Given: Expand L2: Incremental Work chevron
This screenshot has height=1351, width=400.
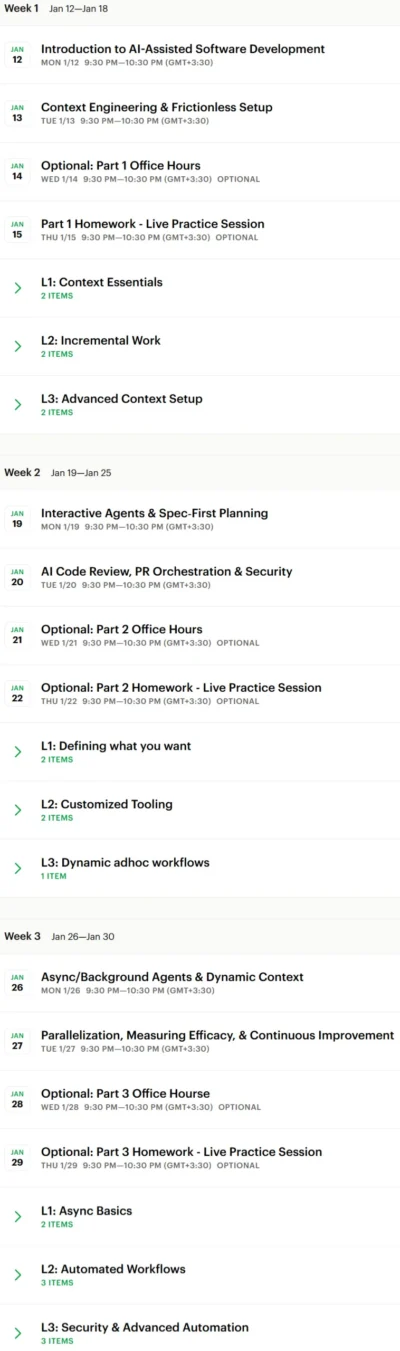Looking at the screenshot, I should tap(17, 346).
